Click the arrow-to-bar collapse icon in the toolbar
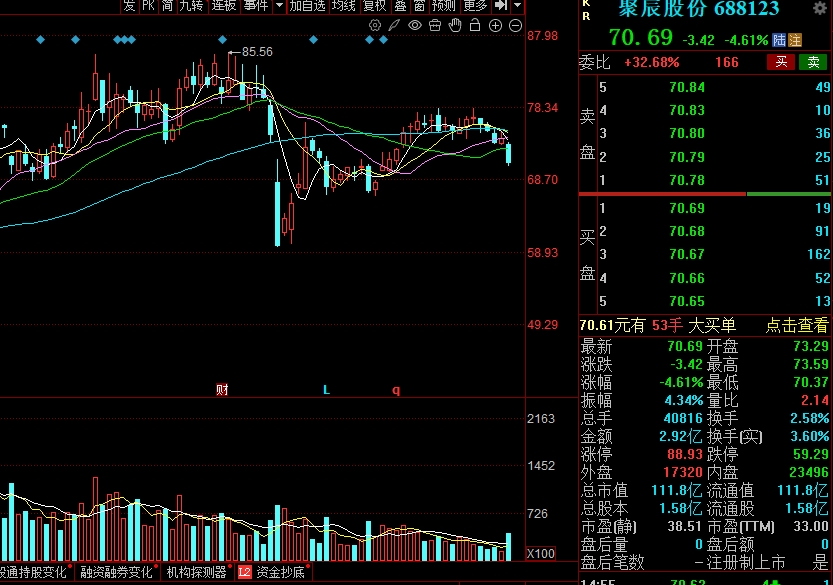 (500, 6)
